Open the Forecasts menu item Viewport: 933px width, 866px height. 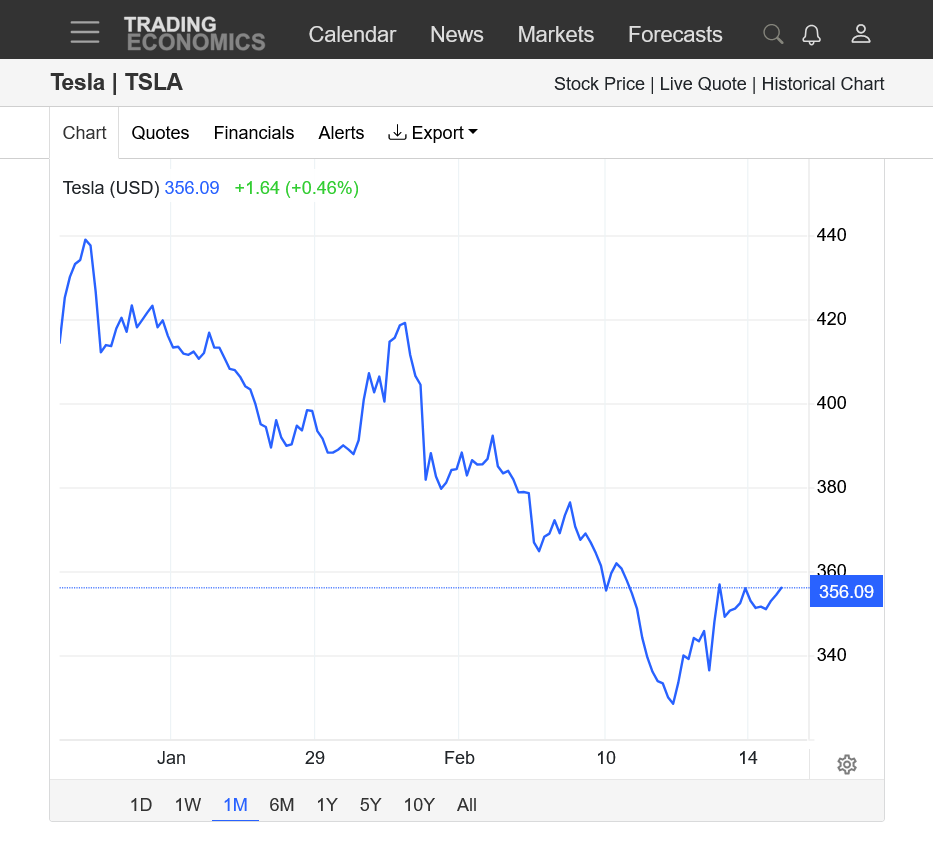point(675,34)
